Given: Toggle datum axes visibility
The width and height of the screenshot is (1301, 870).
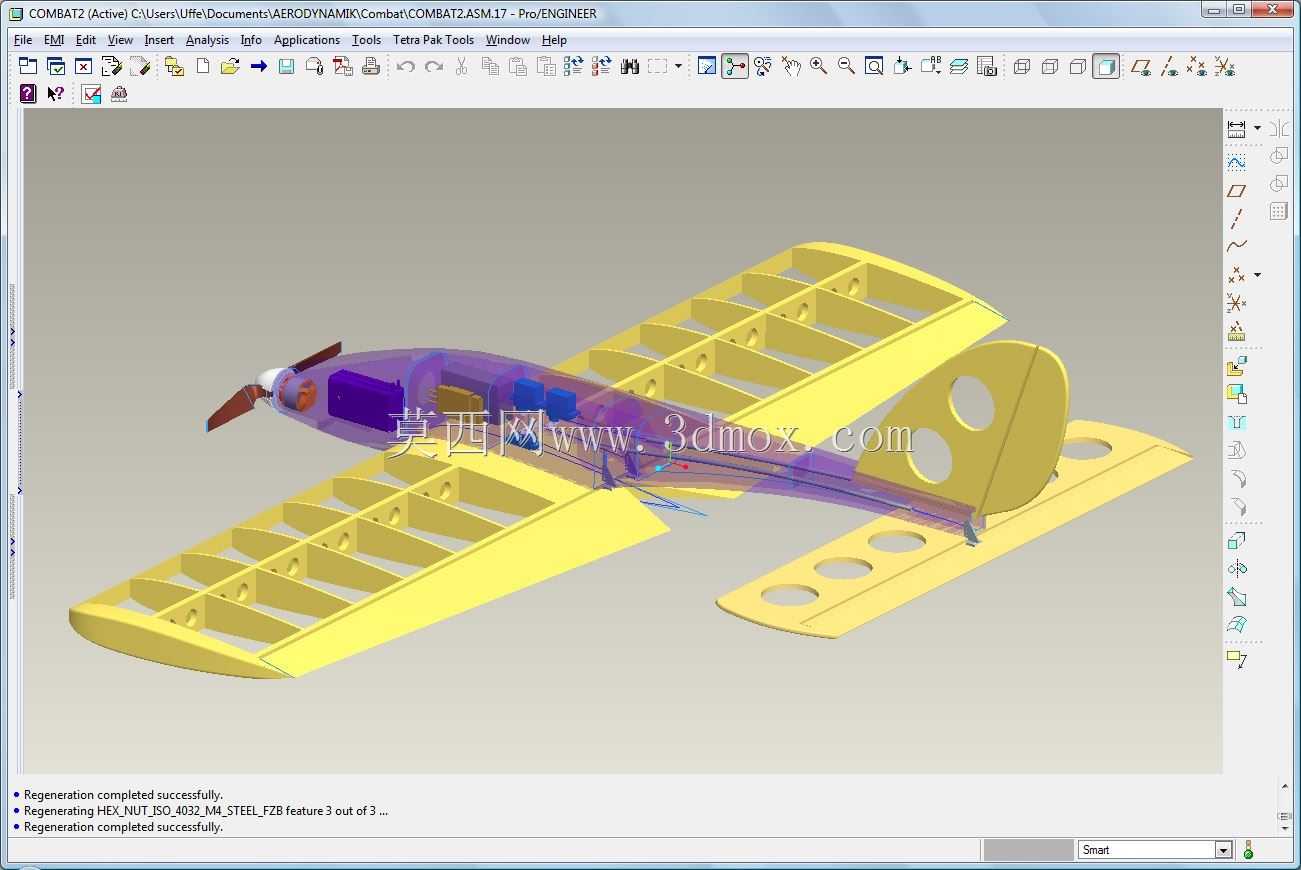Looking at the screenshot, I should click(1169, 66).
